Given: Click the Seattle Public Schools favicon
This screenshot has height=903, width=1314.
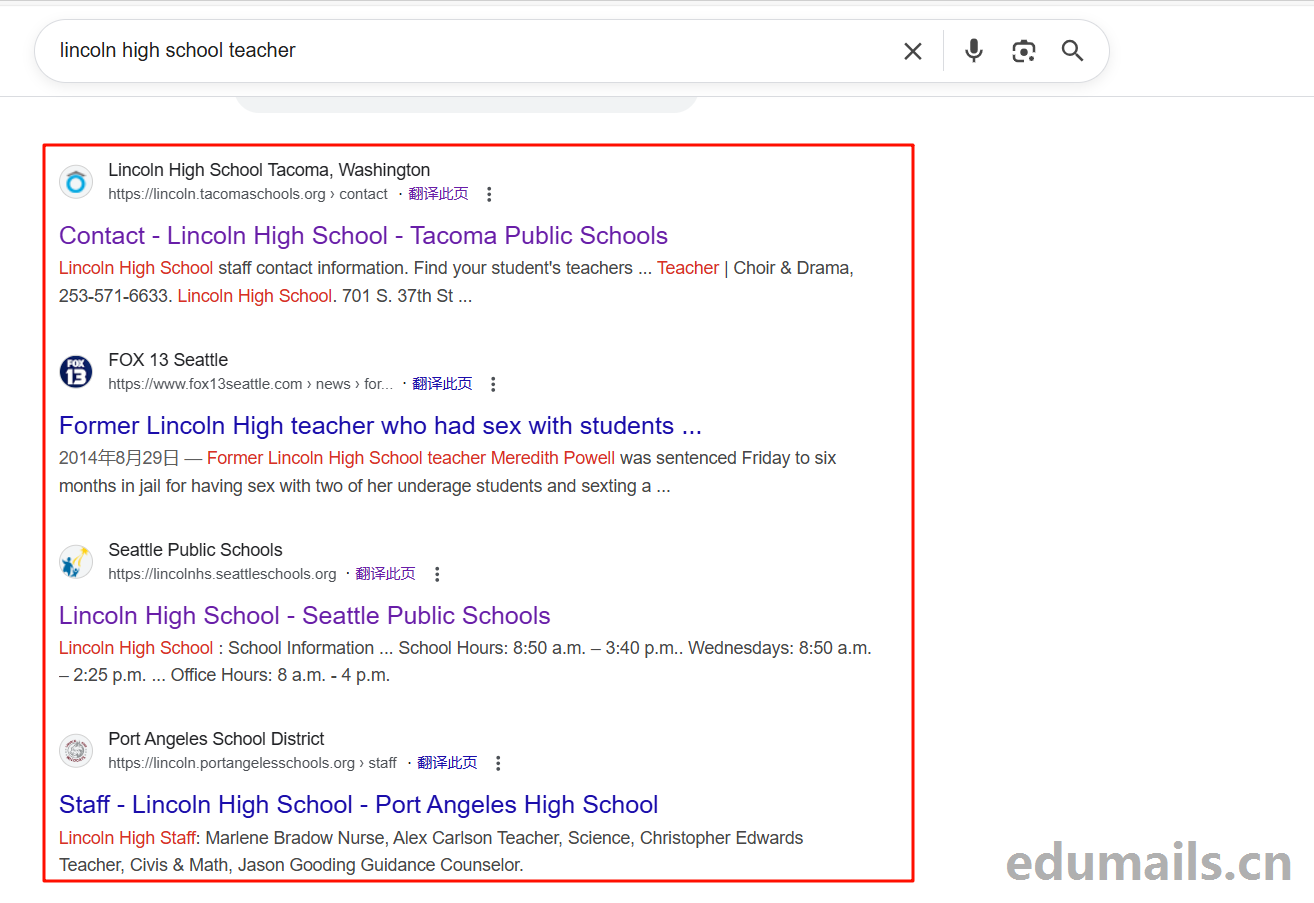Looking at the screenshot, I should 76,562.
